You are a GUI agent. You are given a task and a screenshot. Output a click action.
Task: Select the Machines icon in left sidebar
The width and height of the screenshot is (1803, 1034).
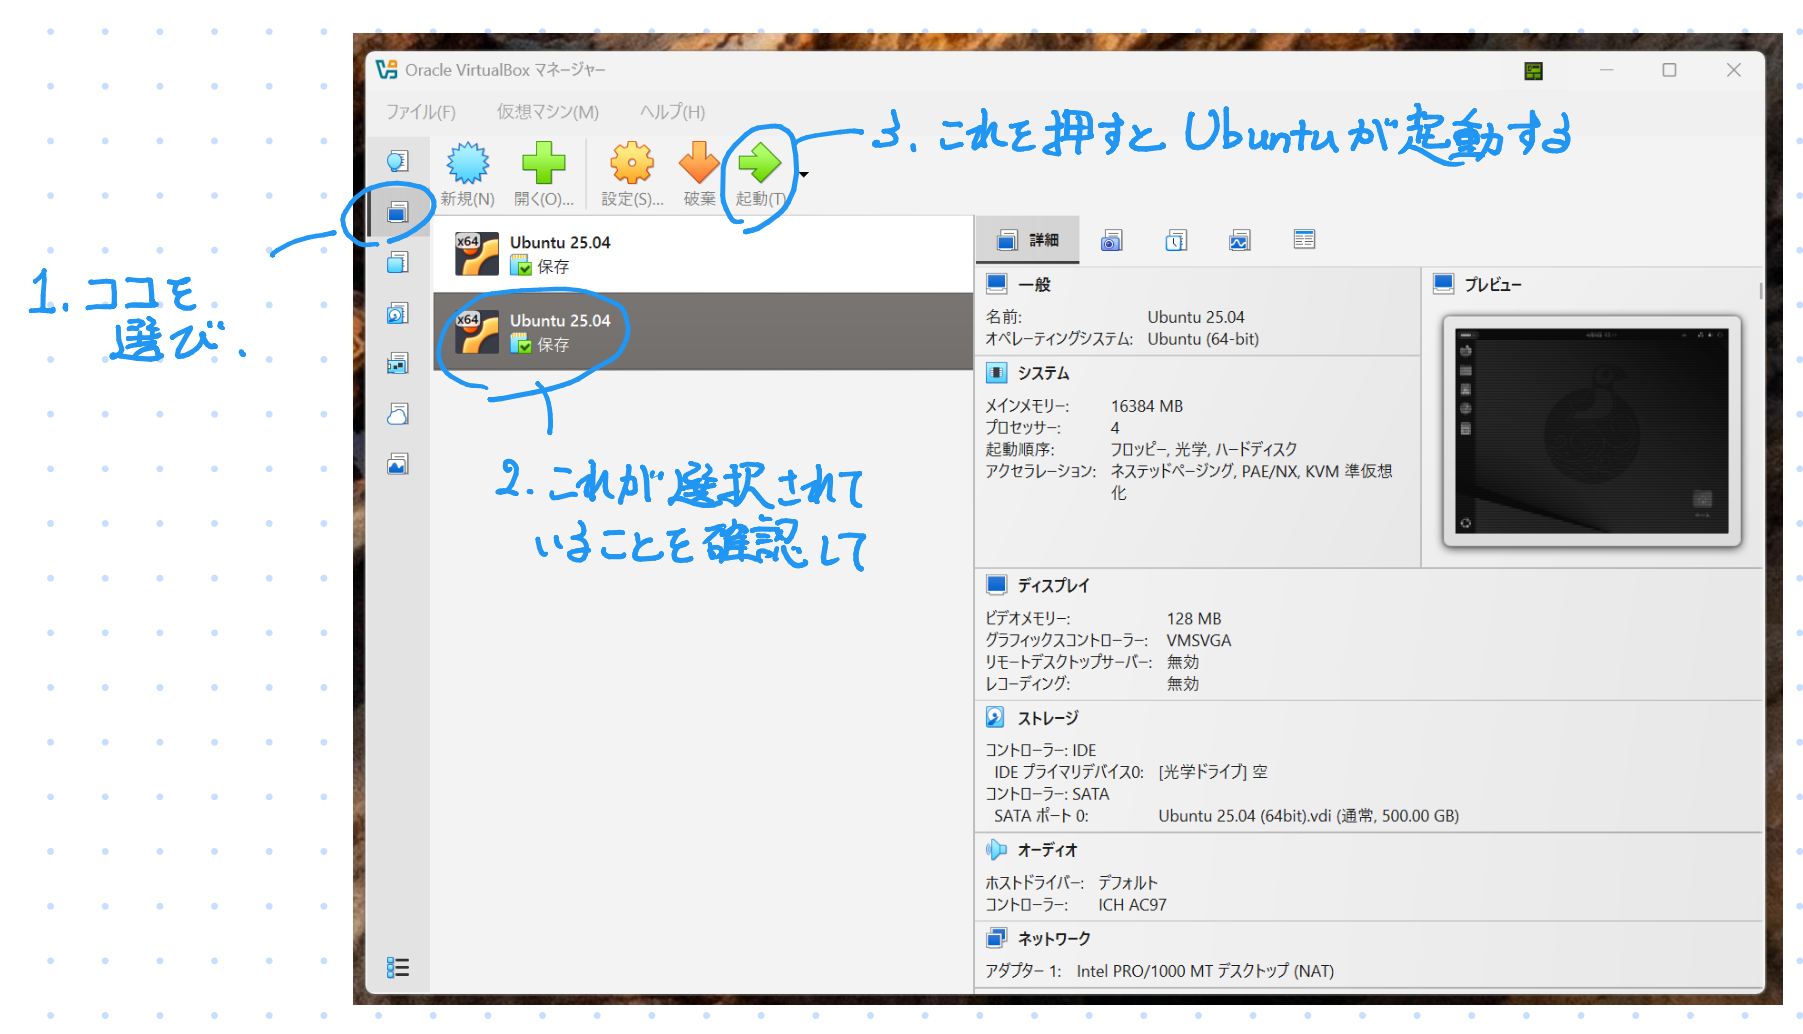[x=398, y=212]
